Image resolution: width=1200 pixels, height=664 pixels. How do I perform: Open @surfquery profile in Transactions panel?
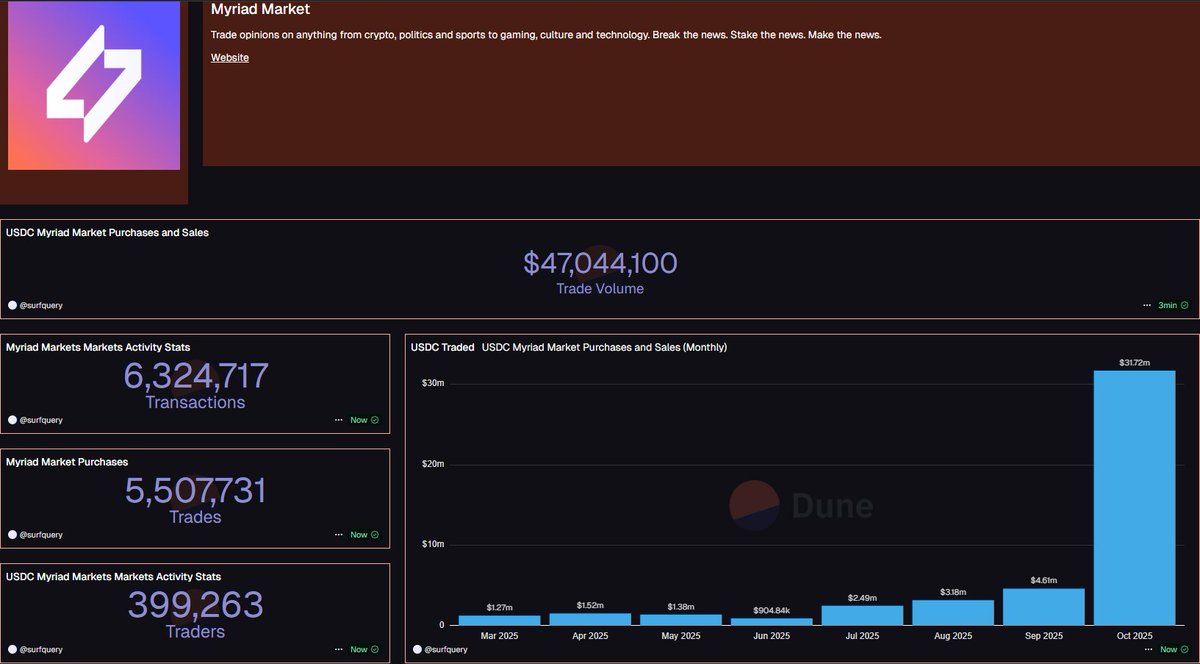(x=36, y=420)
